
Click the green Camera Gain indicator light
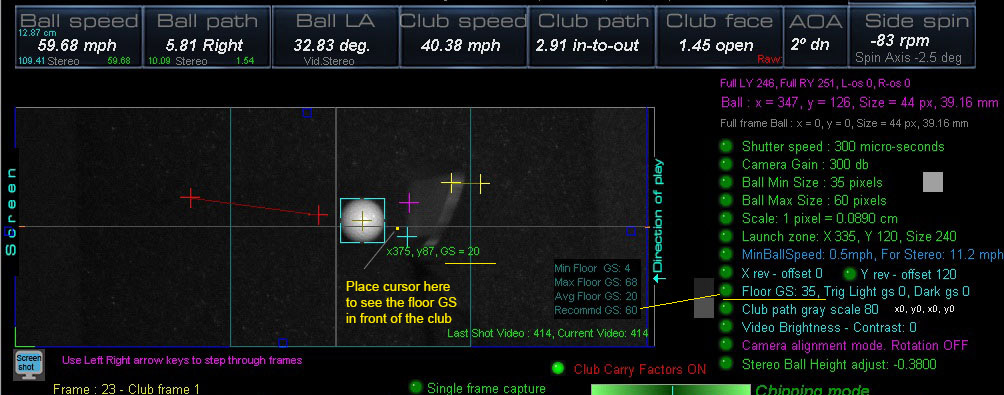point(726,164)
